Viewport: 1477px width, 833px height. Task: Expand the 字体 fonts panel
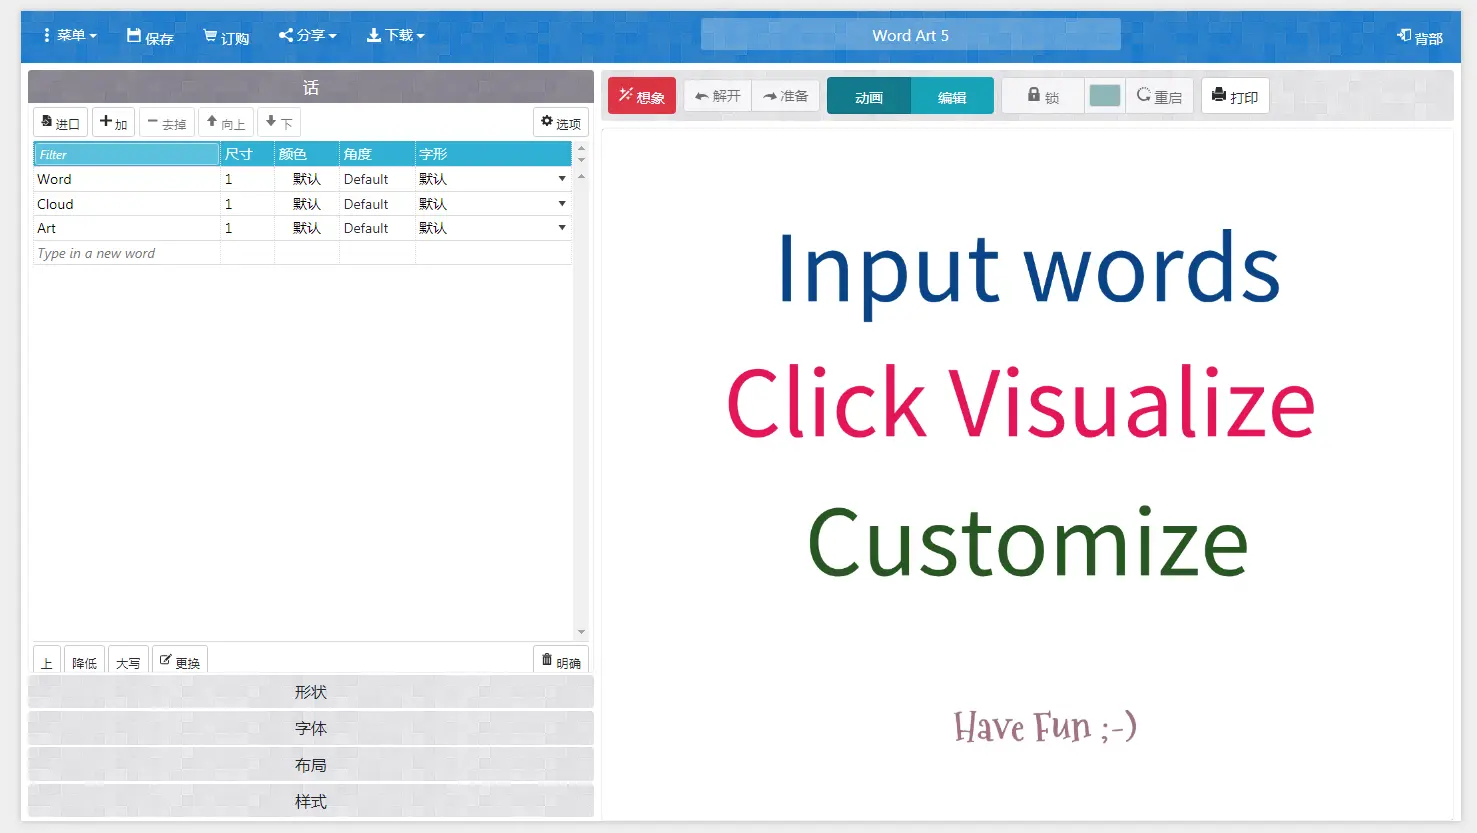pos(311,728)
